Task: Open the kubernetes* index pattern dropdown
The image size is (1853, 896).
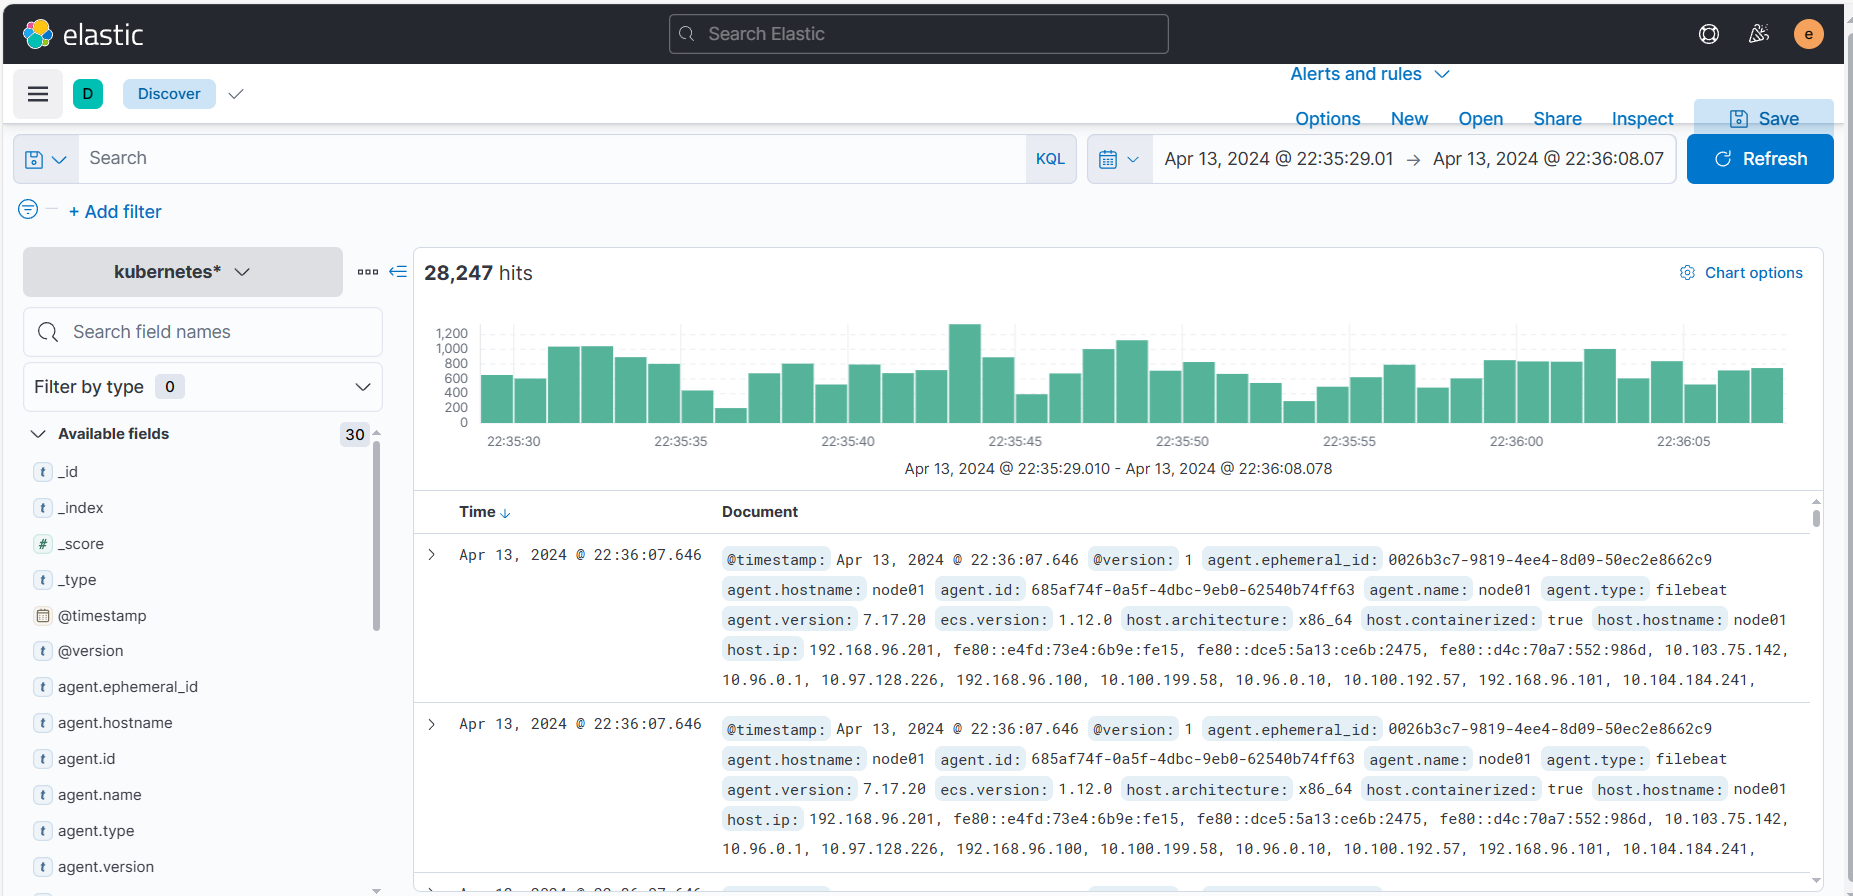Action: click(x=183, y=272)
